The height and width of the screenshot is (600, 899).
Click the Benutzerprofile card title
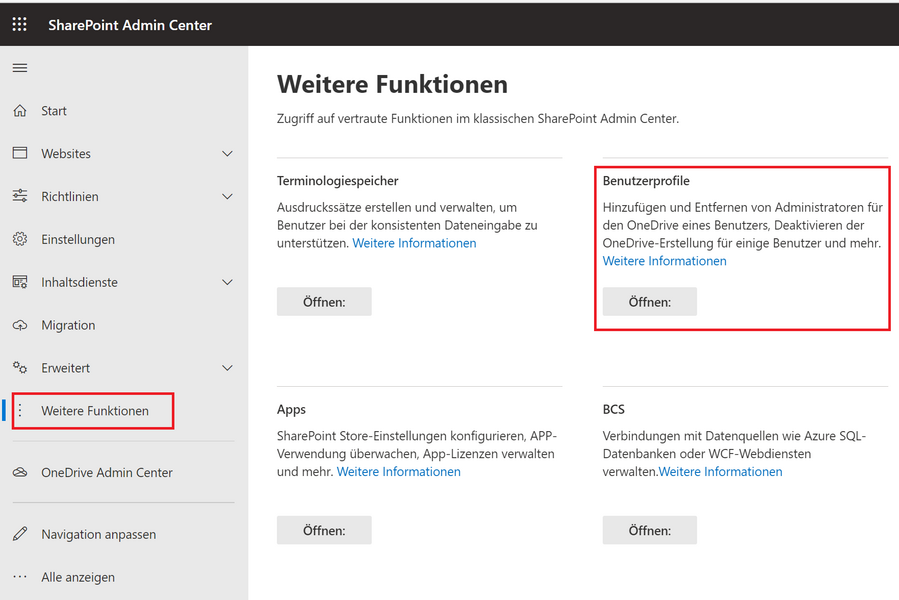(646, 181)
